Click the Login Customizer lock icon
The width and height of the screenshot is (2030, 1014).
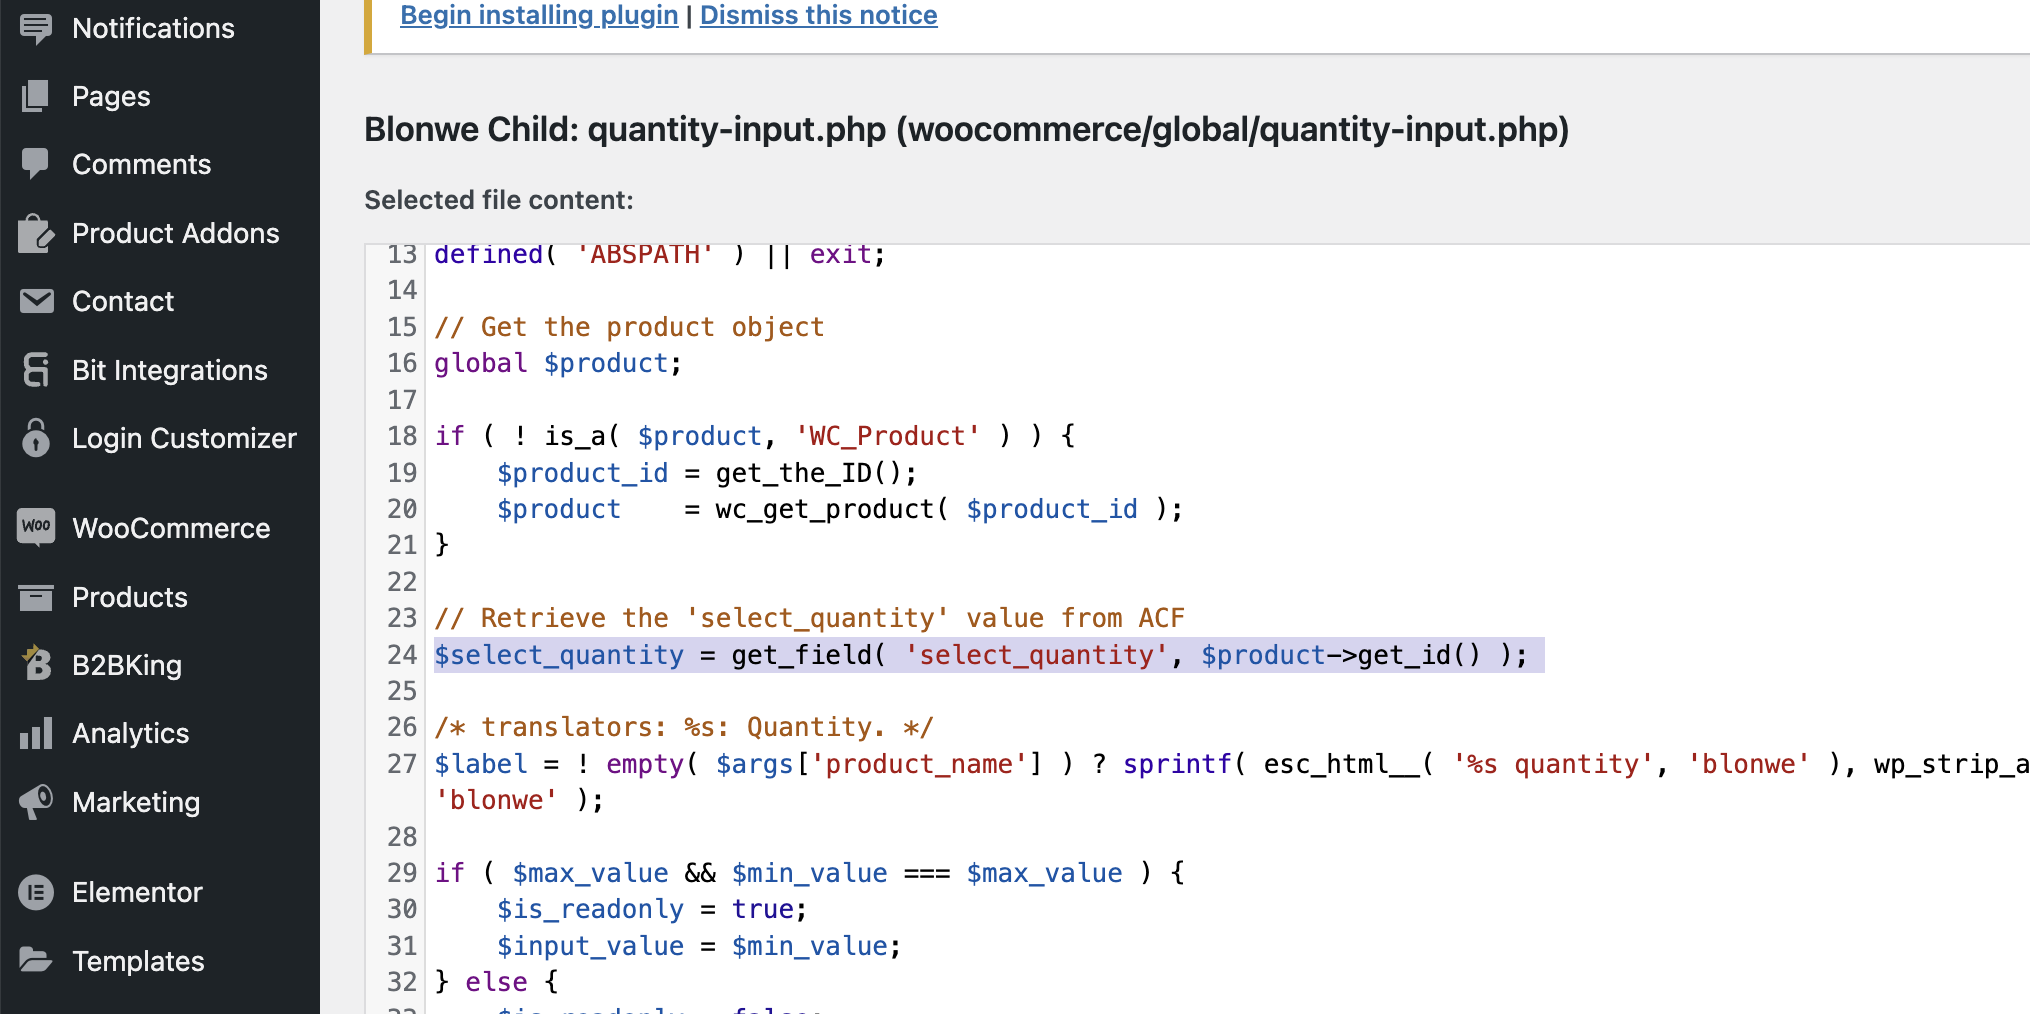[36, 438]
